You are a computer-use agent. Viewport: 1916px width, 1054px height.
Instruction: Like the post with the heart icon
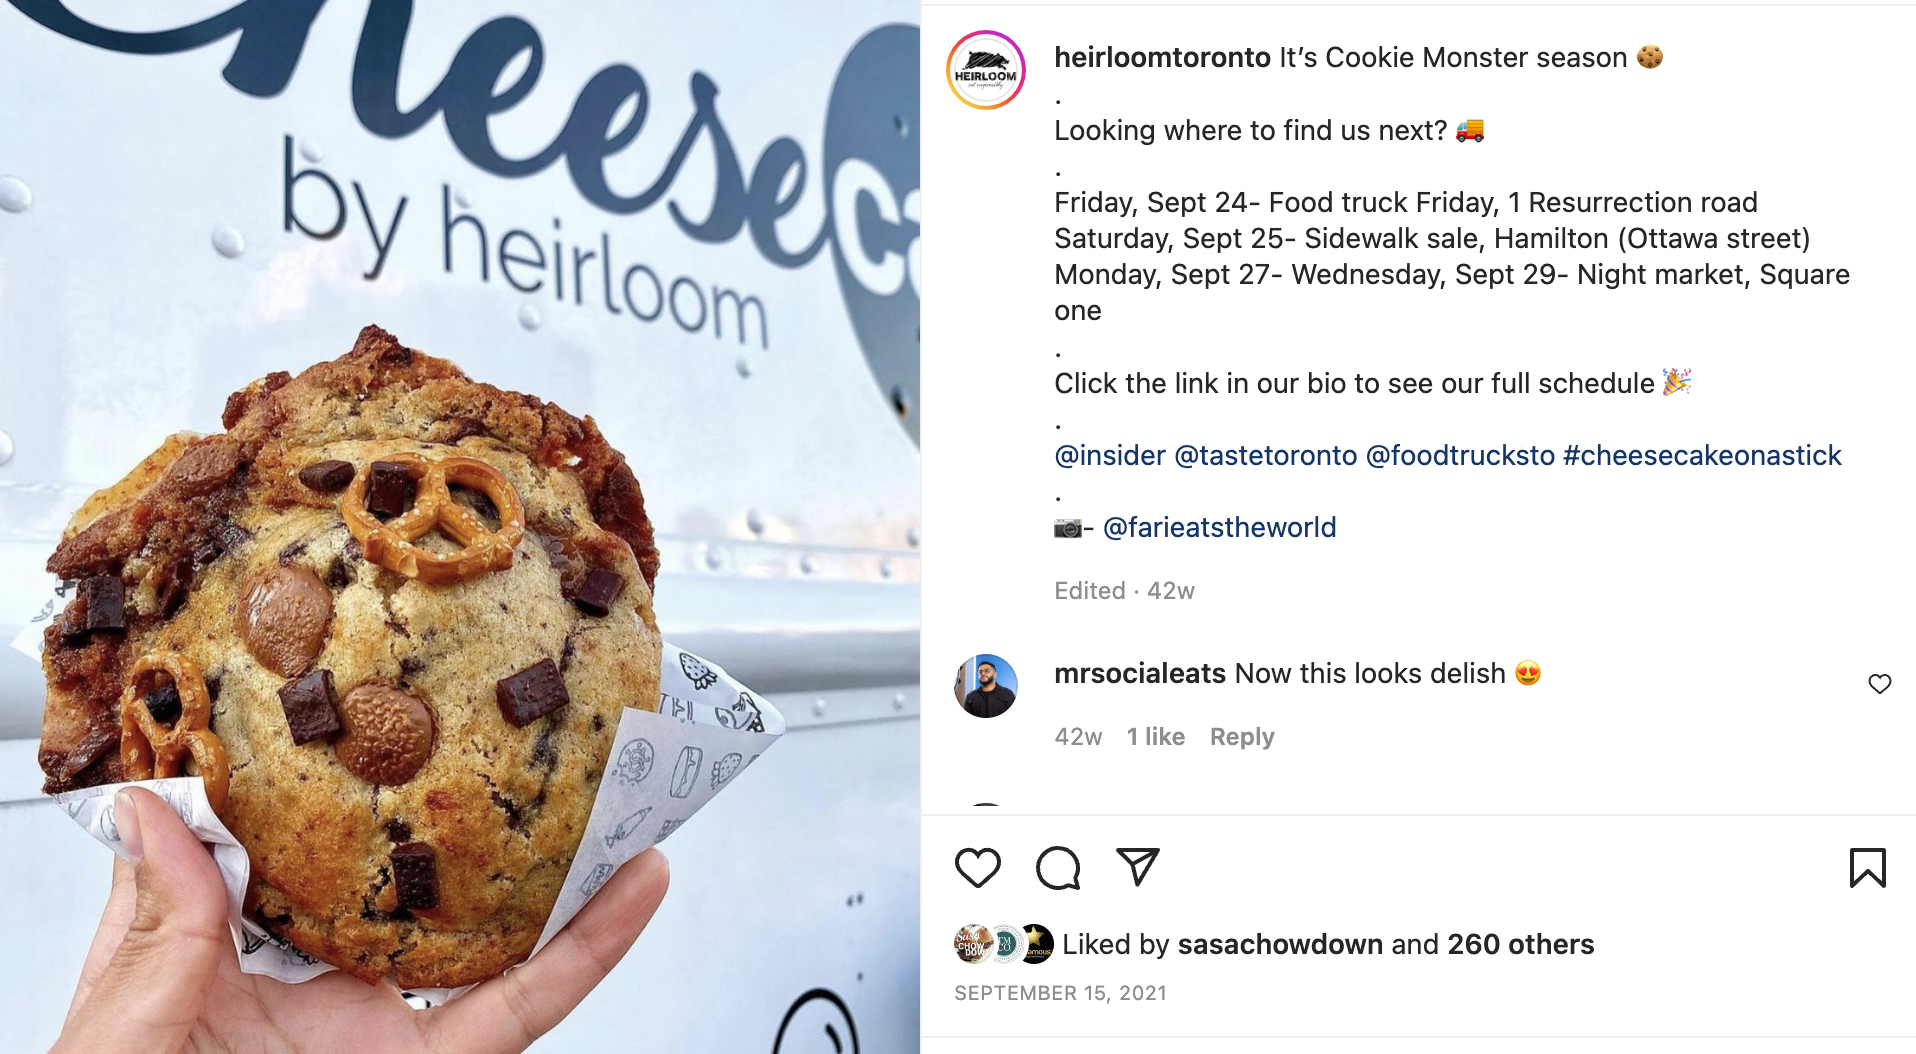pos(977,867)
